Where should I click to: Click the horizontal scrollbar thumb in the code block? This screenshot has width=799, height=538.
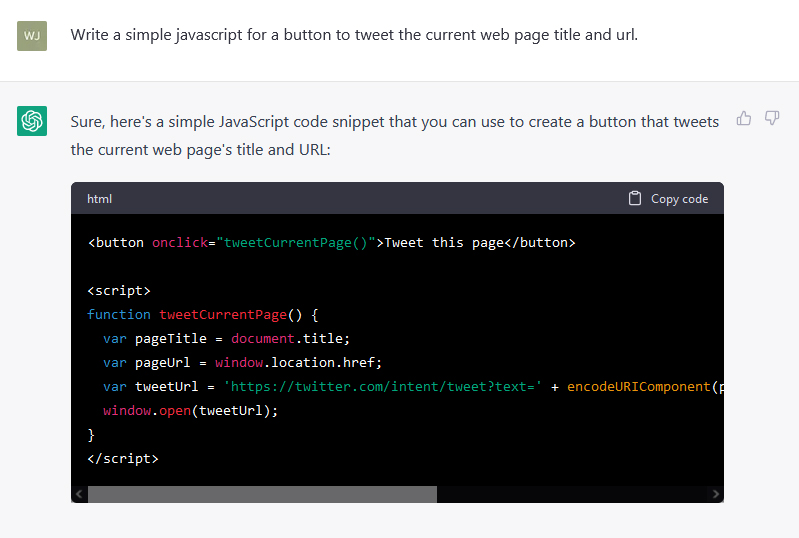point(262,494)
